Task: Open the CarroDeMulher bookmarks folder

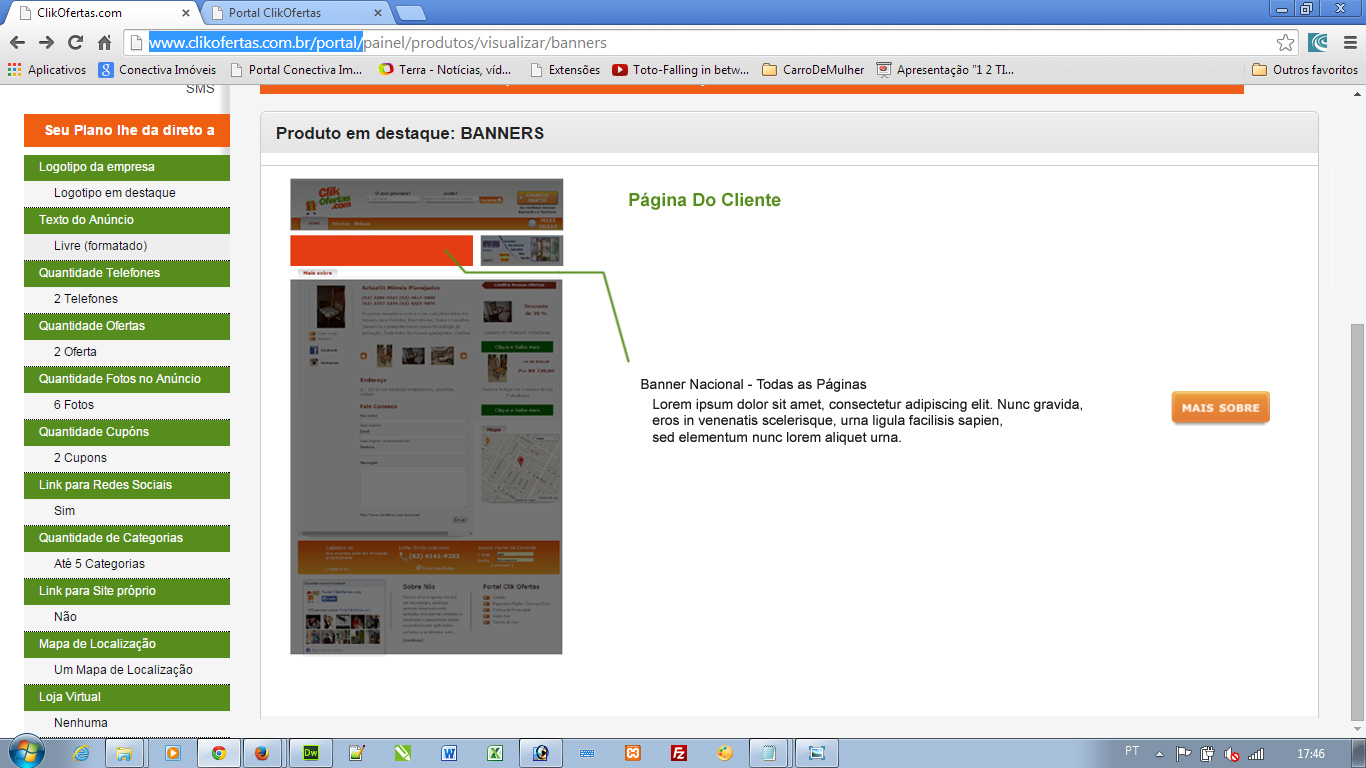Action: 813,70
